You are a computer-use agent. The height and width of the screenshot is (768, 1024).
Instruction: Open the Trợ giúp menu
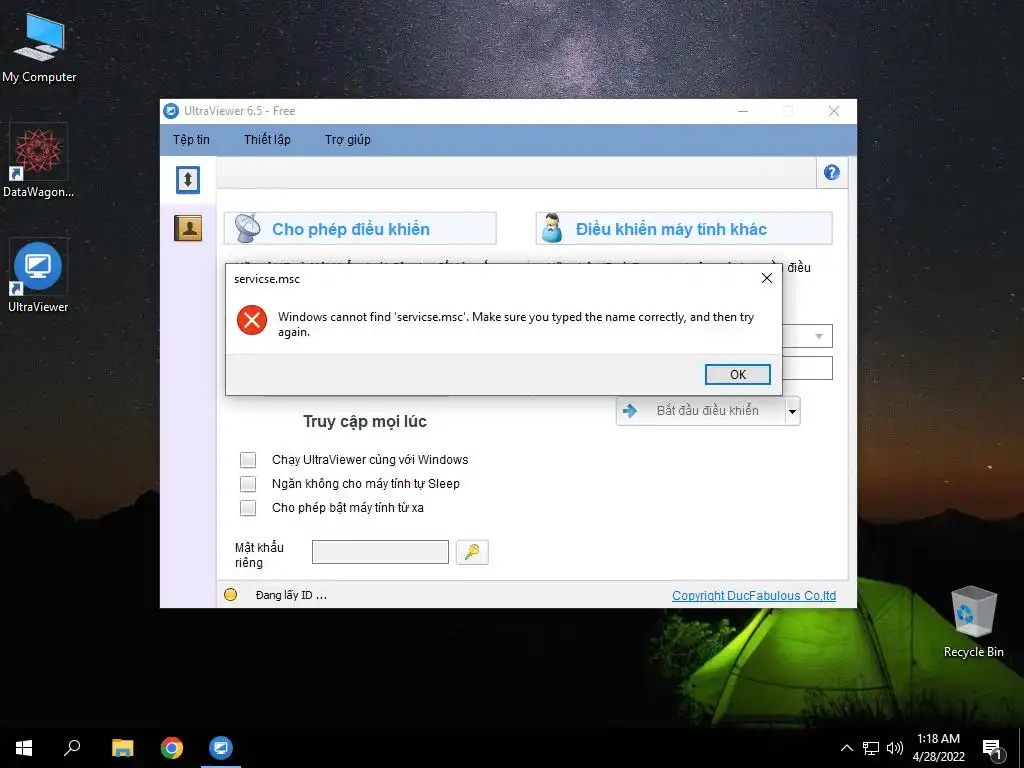[x=347, y=139]
